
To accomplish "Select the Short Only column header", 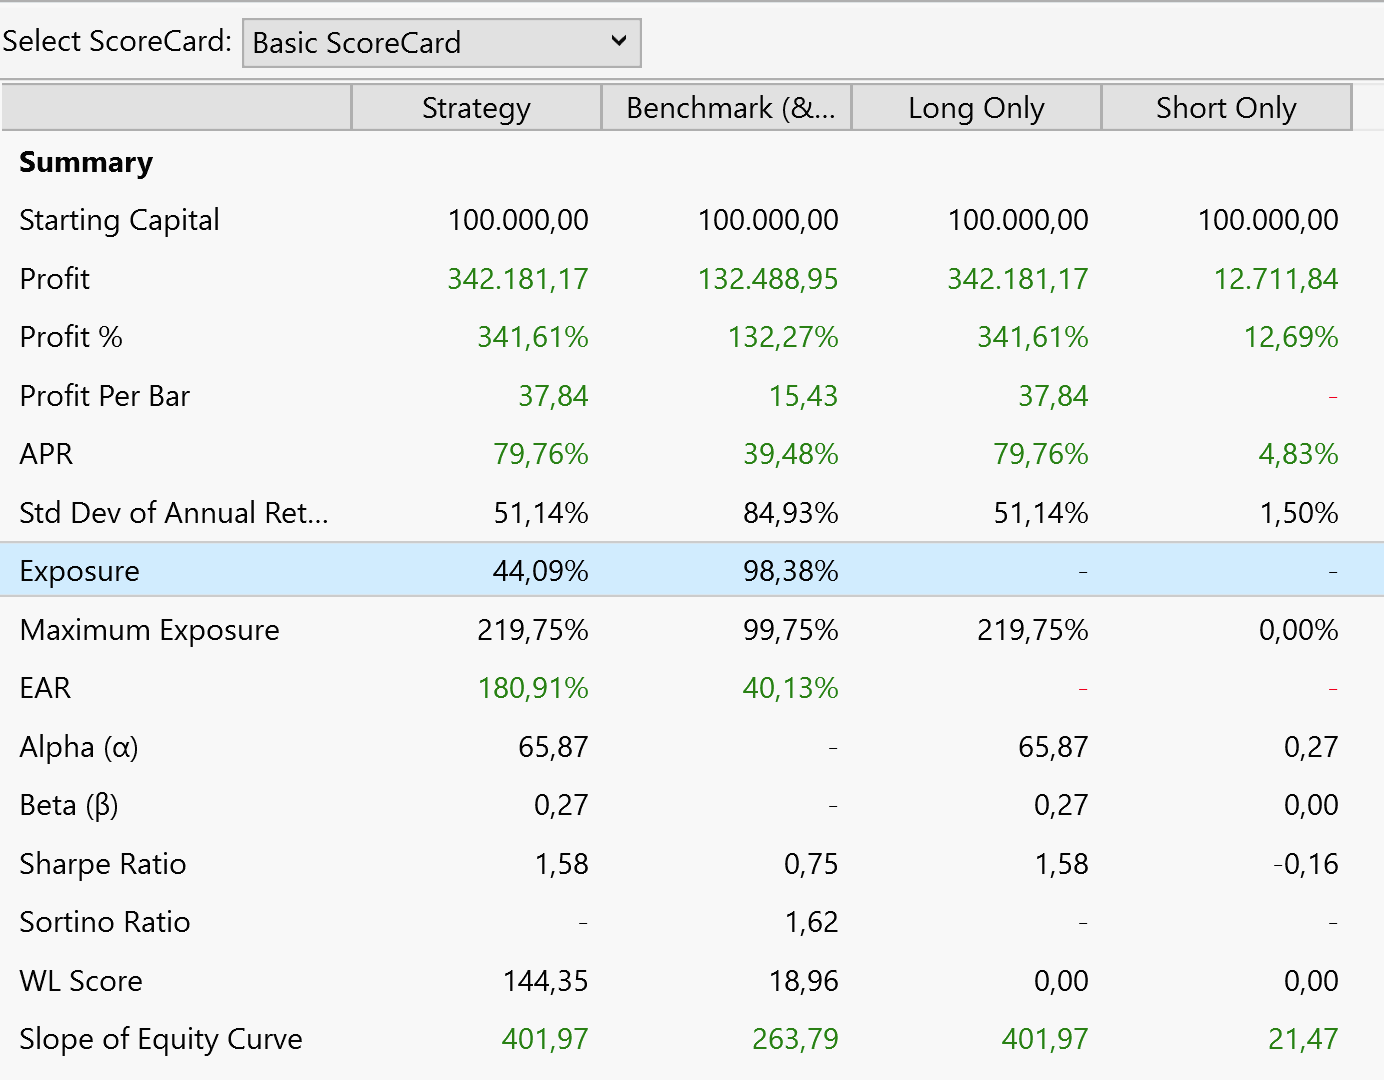I will point(1226,108).
